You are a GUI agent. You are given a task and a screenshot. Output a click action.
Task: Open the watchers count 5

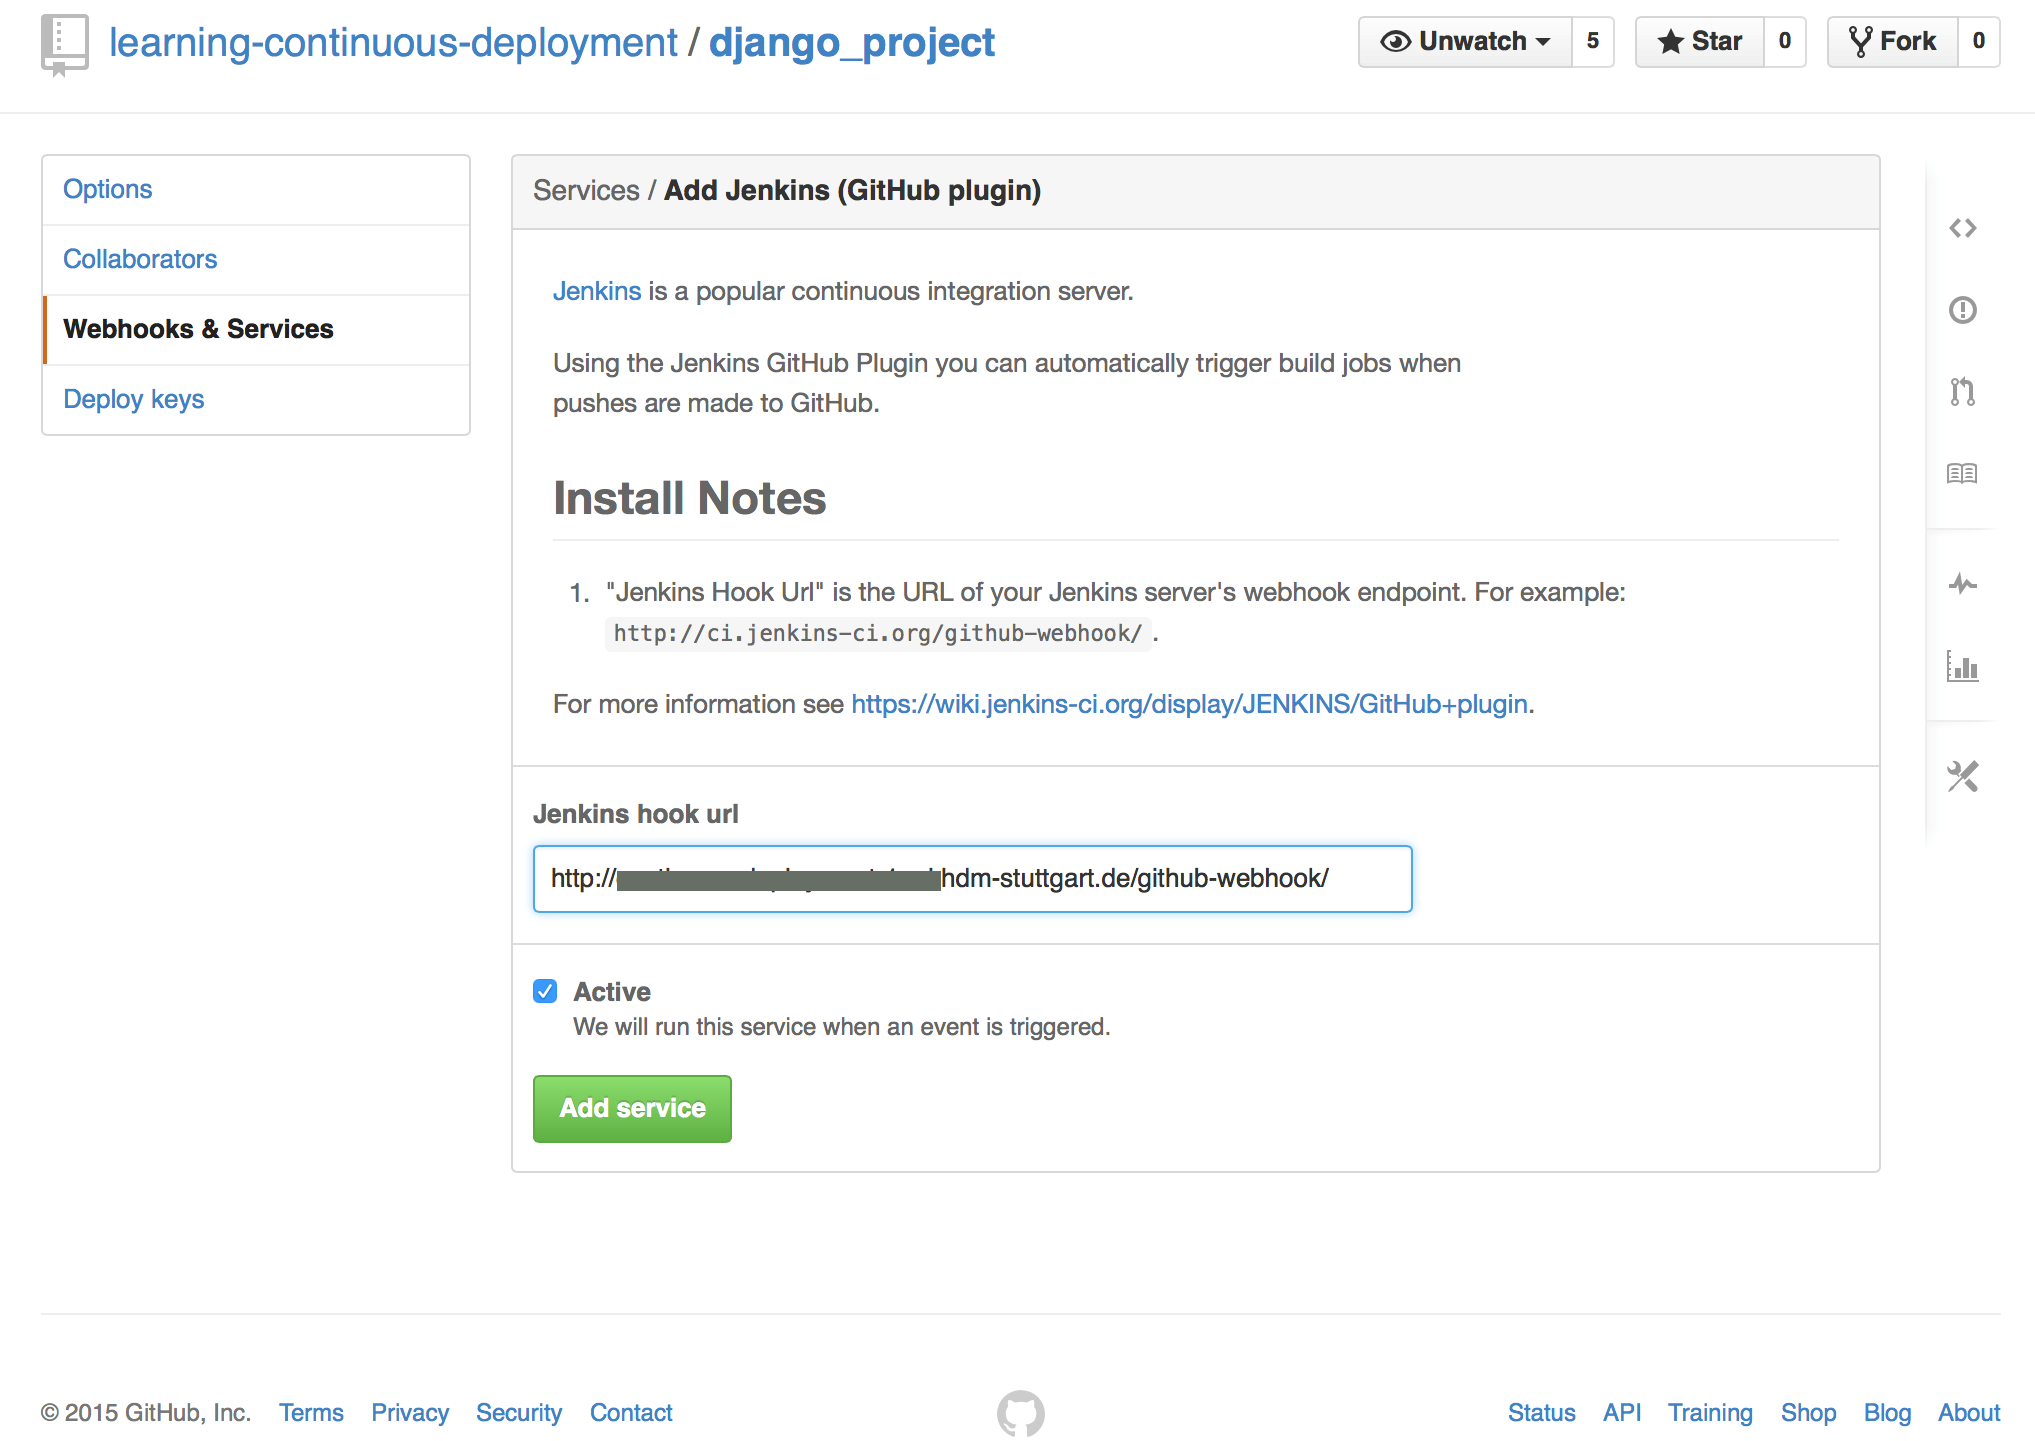coord(1593,42)
